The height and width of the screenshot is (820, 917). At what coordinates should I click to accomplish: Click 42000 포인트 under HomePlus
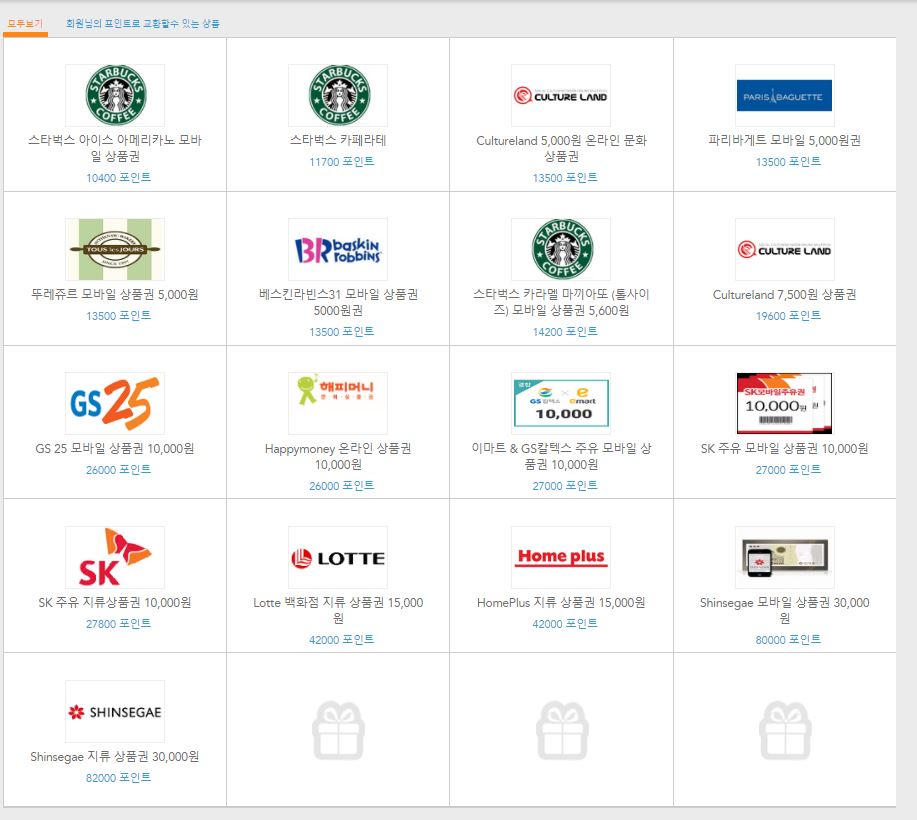point(564,623)
